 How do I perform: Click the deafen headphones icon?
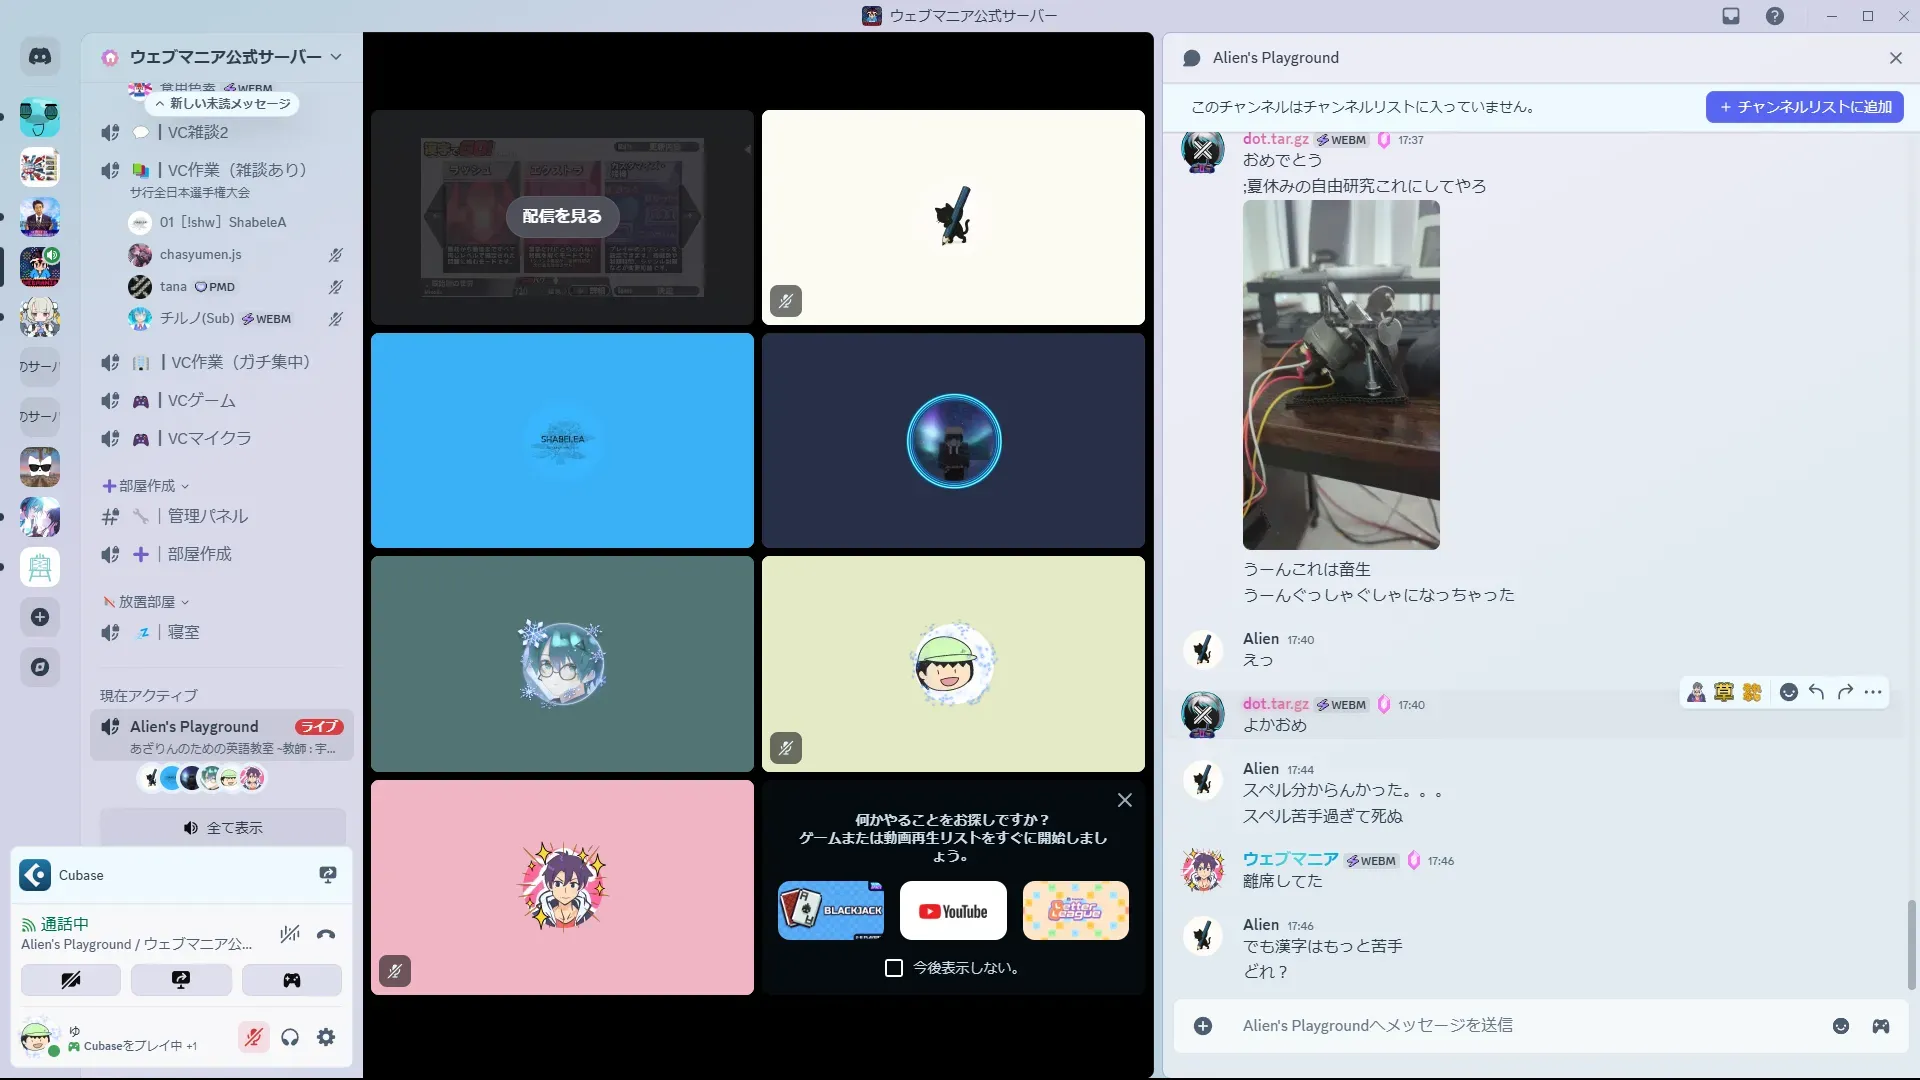pos(290,1038)
